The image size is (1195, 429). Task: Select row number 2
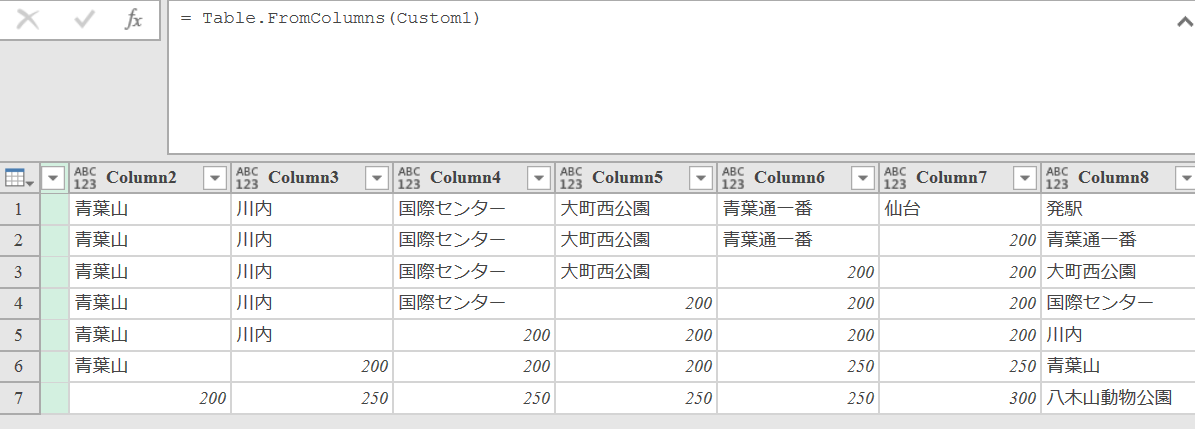pos(20,240)
